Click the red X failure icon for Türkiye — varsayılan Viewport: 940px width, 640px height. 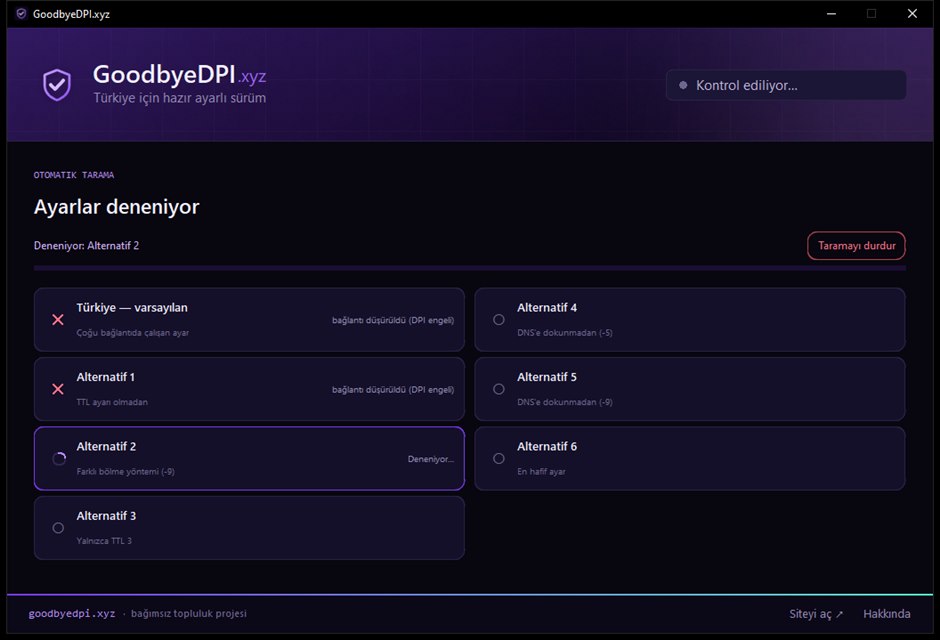[x=58, y=319]
